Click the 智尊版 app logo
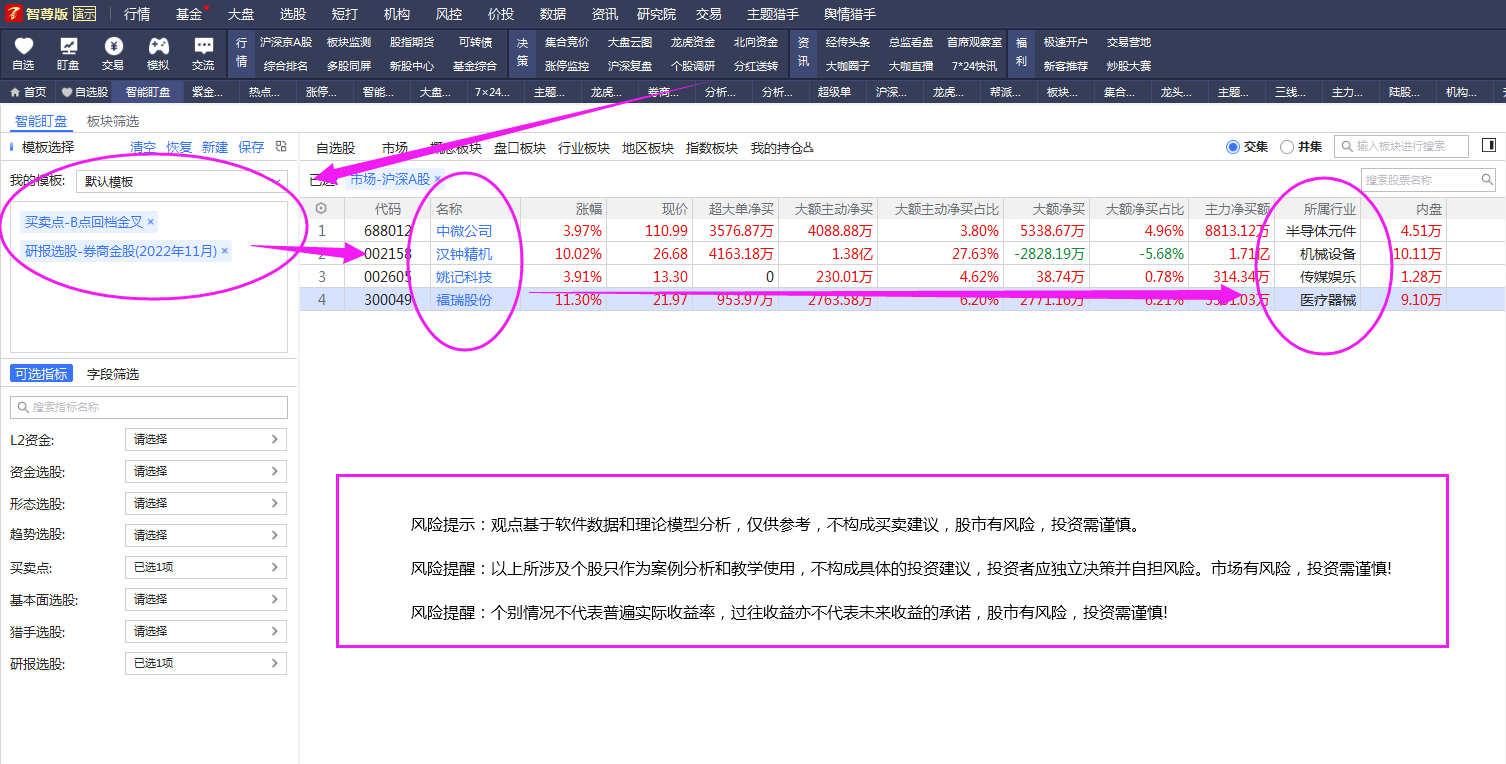Image resolution: width=1506 pixels, height=764 pixels. (x=16, y=14)
